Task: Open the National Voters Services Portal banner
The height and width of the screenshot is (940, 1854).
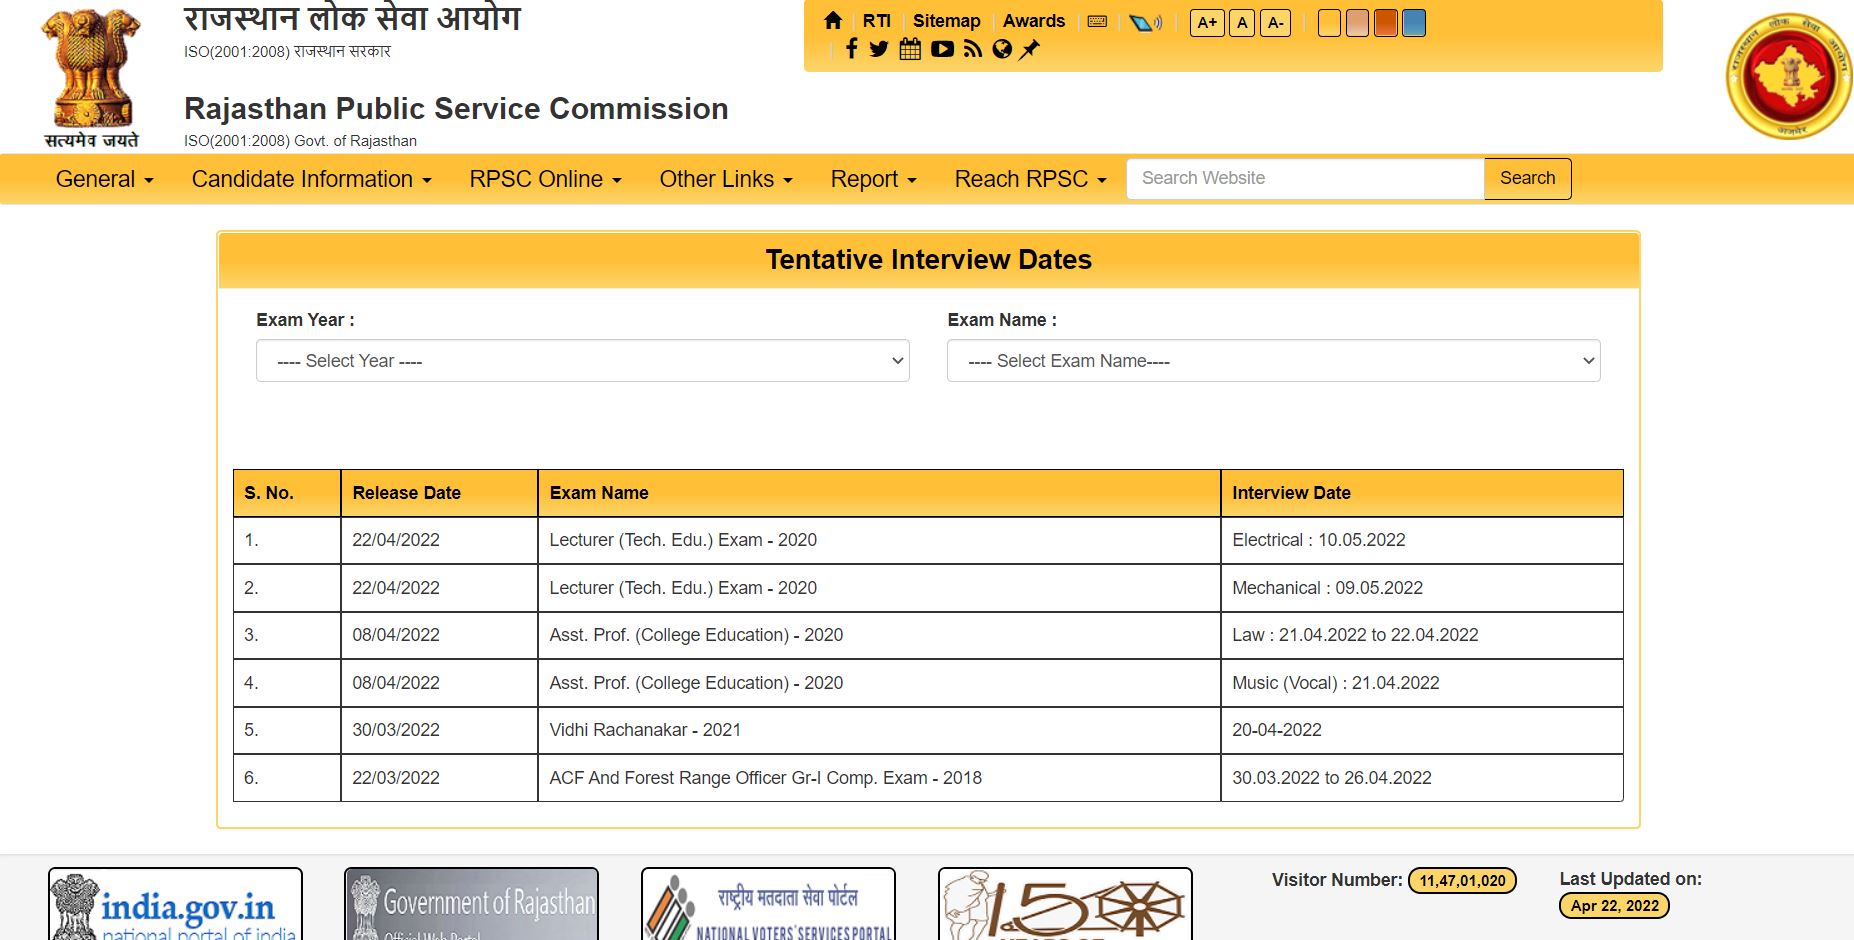Action: [768, 904]
